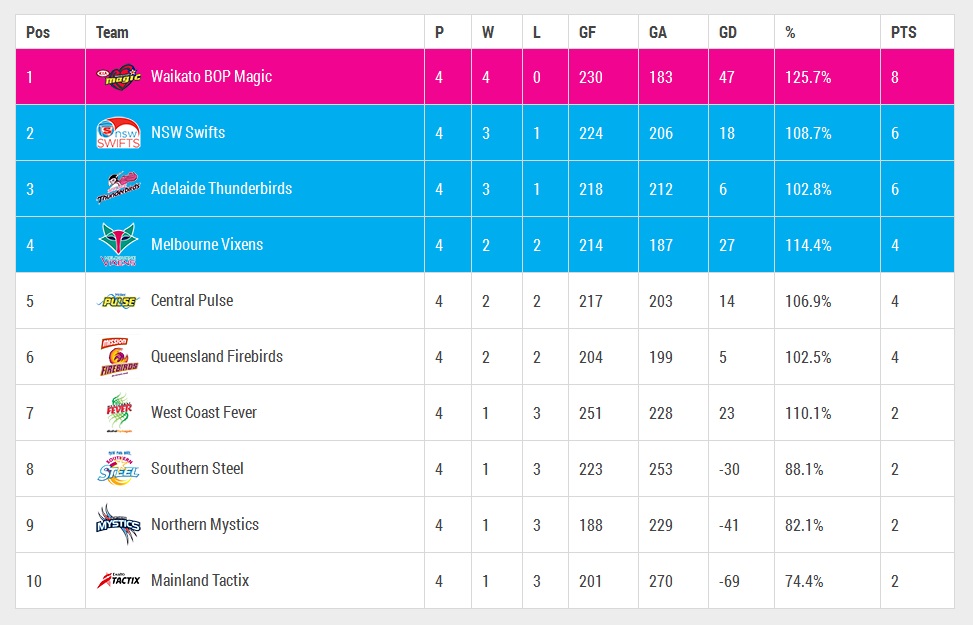Sort by the % column header
Viewport: 973px width, 625px height.
click(790, 32)
